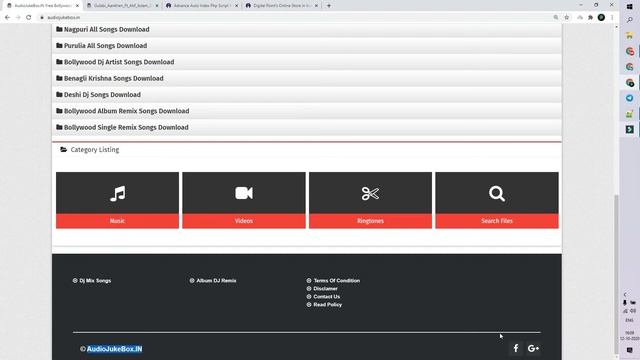640x360 pixels.
Task: Click the scrollbar up arrow
Action: (x=616, y=27)
